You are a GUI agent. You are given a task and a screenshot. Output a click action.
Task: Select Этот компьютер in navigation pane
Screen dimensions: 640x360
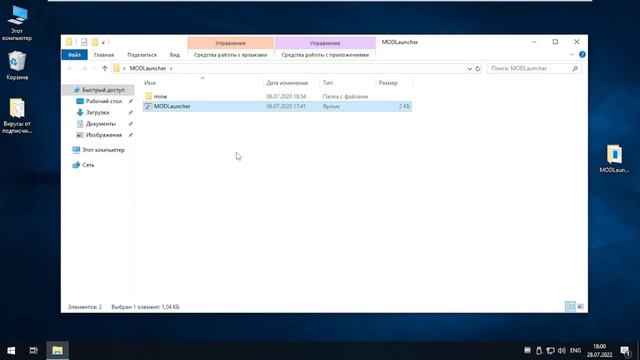pyautogui.click(x=103, y=150)
